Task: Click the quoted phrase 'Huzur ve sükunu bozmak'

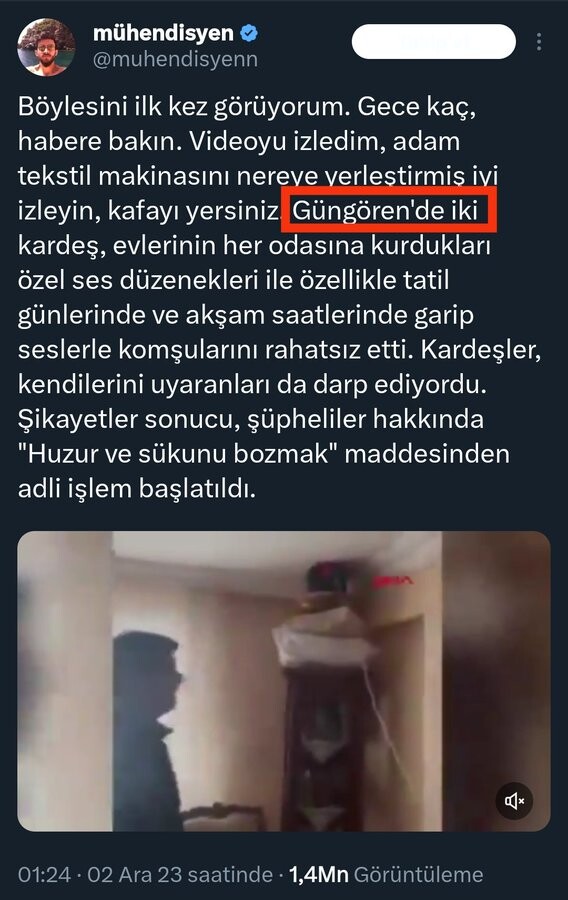Action: pyautogui.click(x=177, y=454)
